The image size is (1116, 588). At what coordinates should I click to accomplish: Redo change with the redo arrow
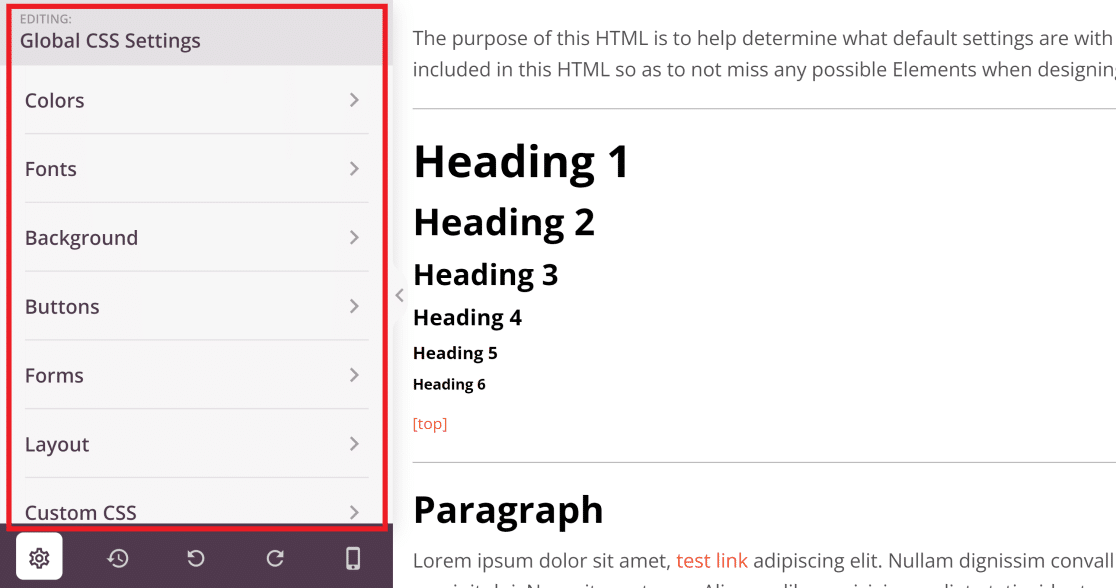(x=274, y=558)
